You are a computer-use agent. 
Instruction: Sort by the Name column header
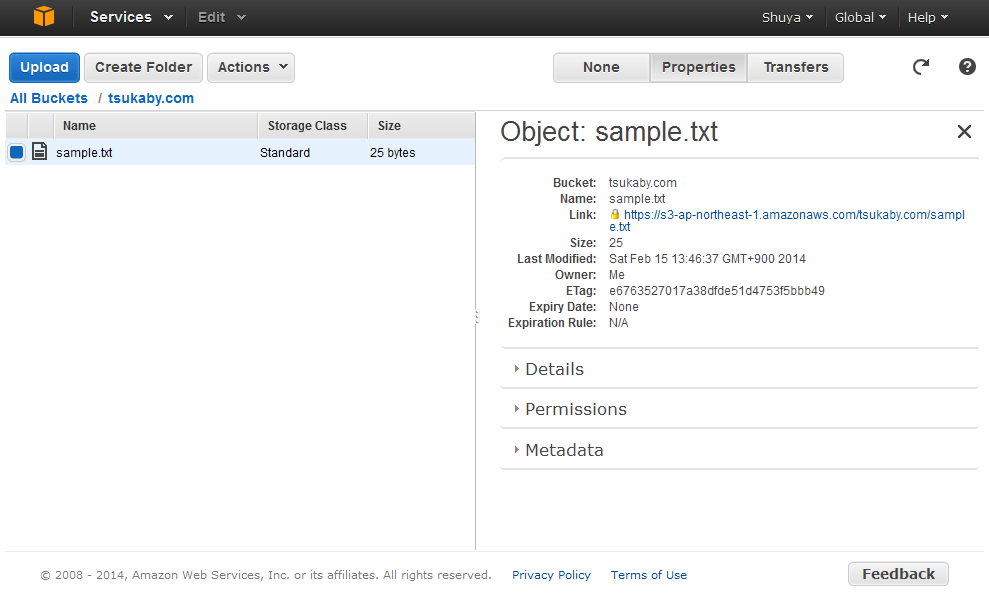80,126
